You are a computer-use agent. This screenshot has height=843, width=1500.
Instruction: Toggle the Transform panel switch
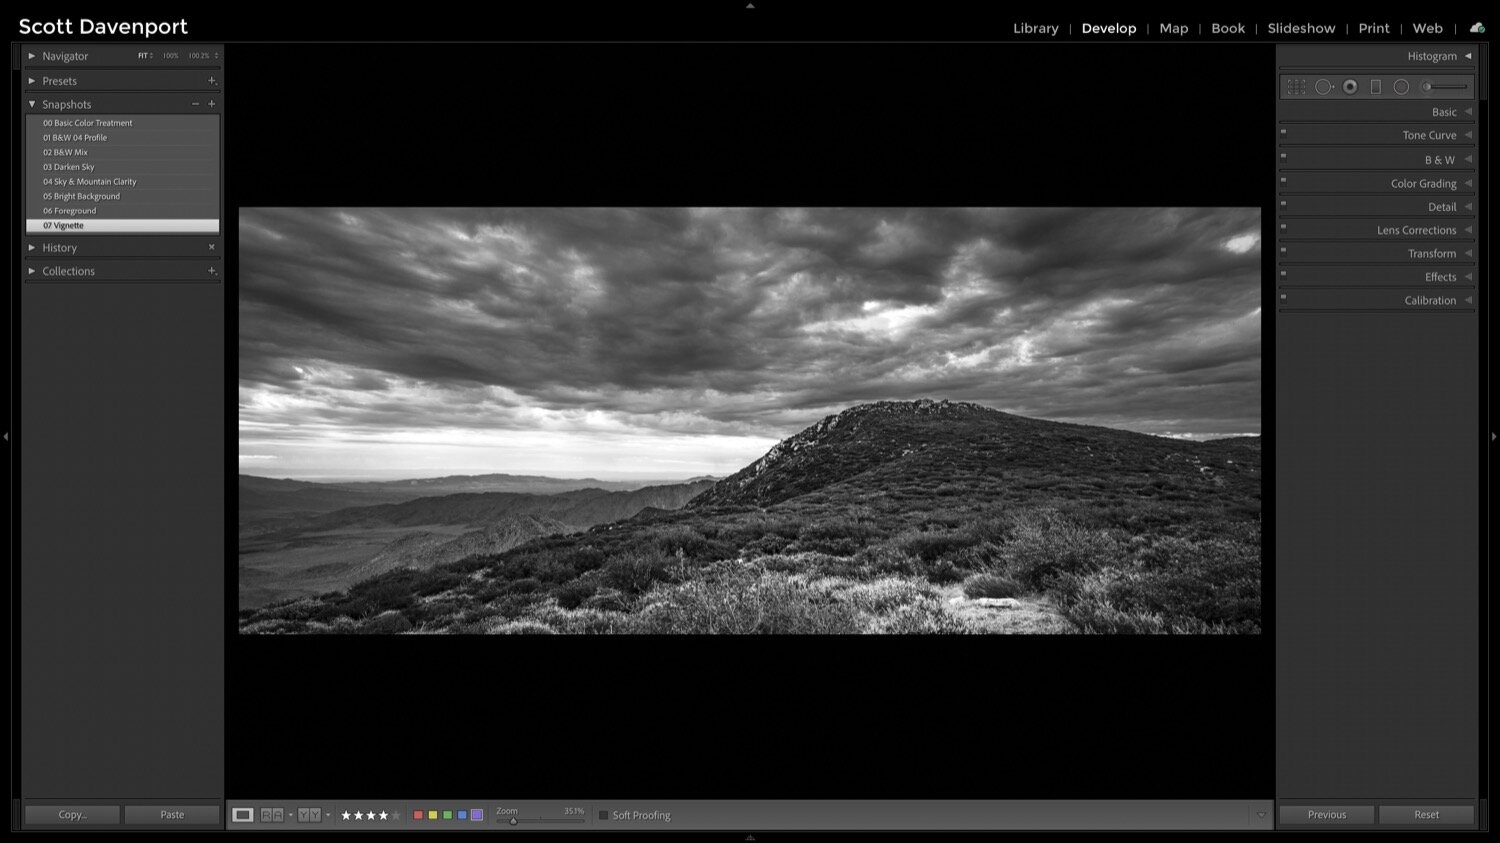tap(1283, 250)
